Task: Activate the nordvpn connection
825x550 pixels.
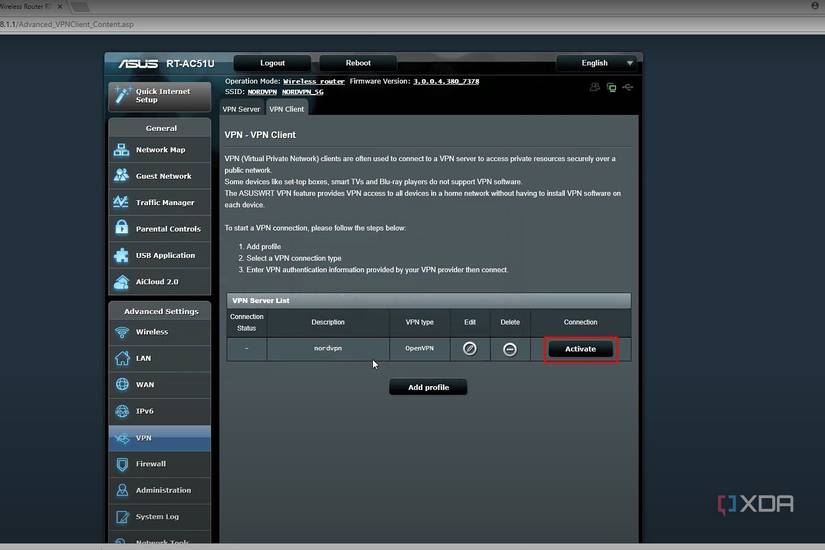Action: (x=580, y=349)
